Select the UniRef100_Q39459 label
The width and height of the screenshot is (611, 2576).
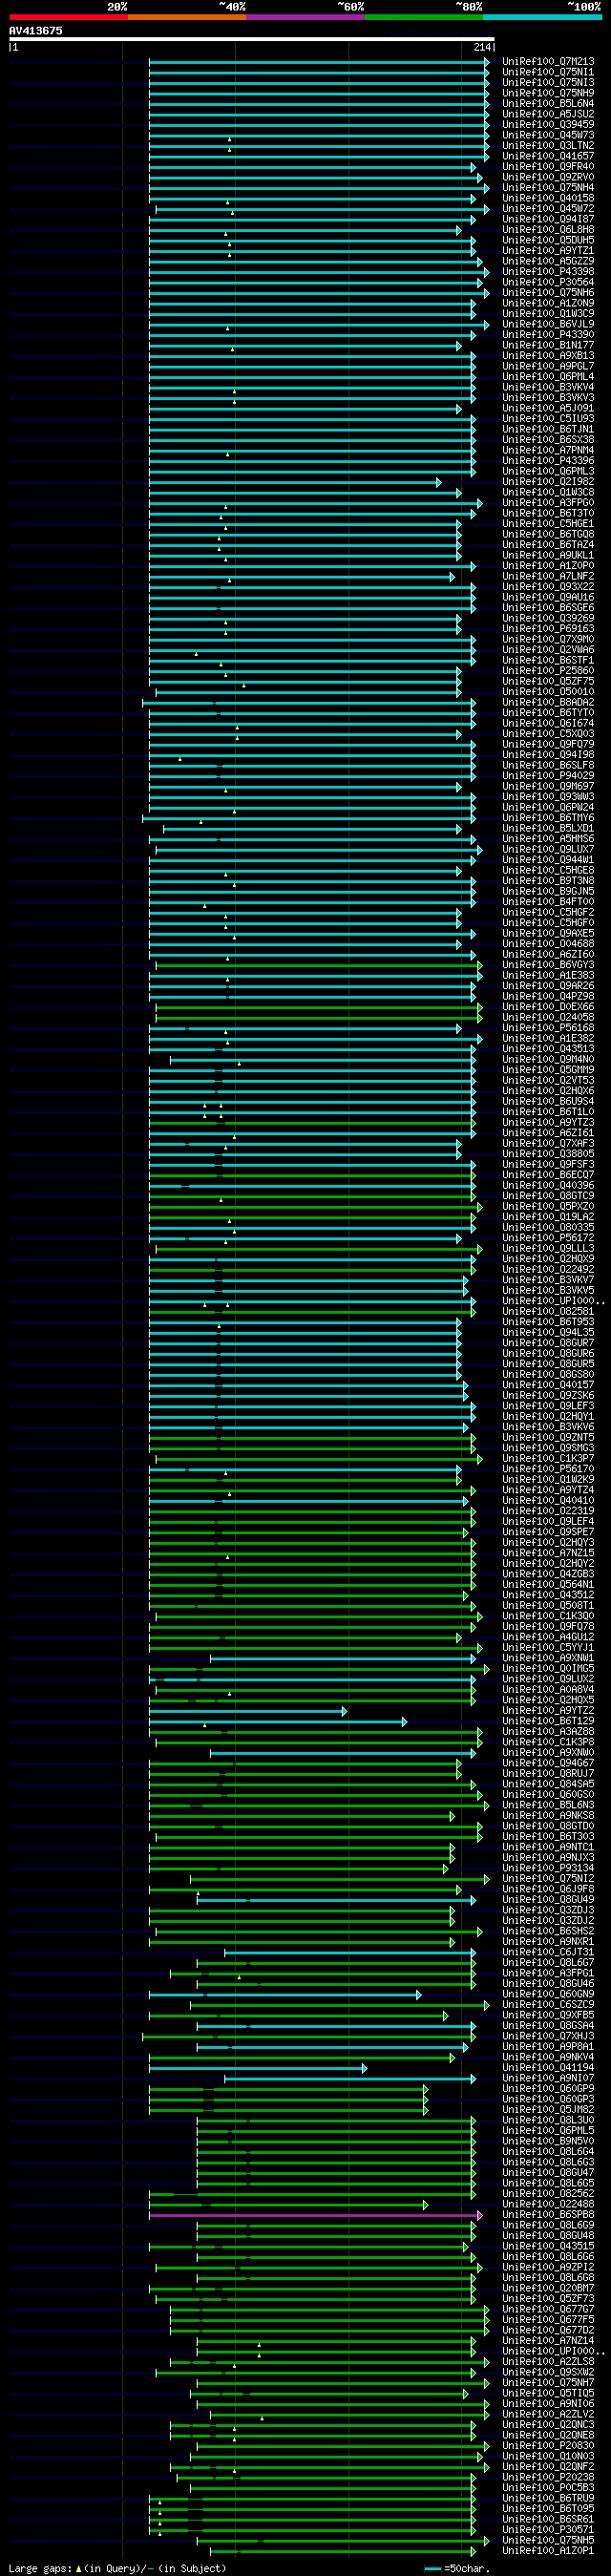coord(548,125)
